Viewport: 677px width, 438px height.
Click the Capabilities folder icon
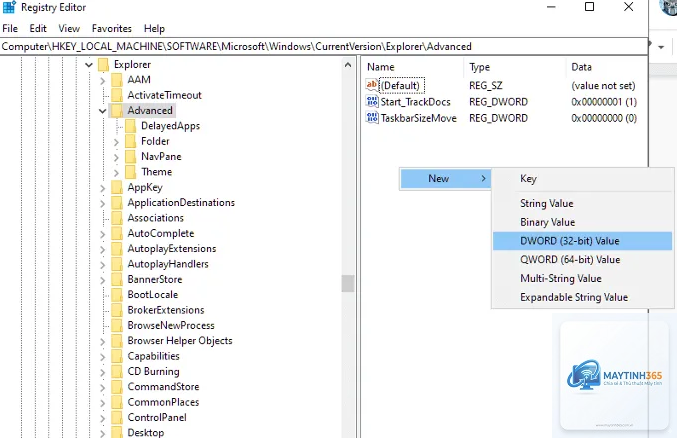click(117, 356)
